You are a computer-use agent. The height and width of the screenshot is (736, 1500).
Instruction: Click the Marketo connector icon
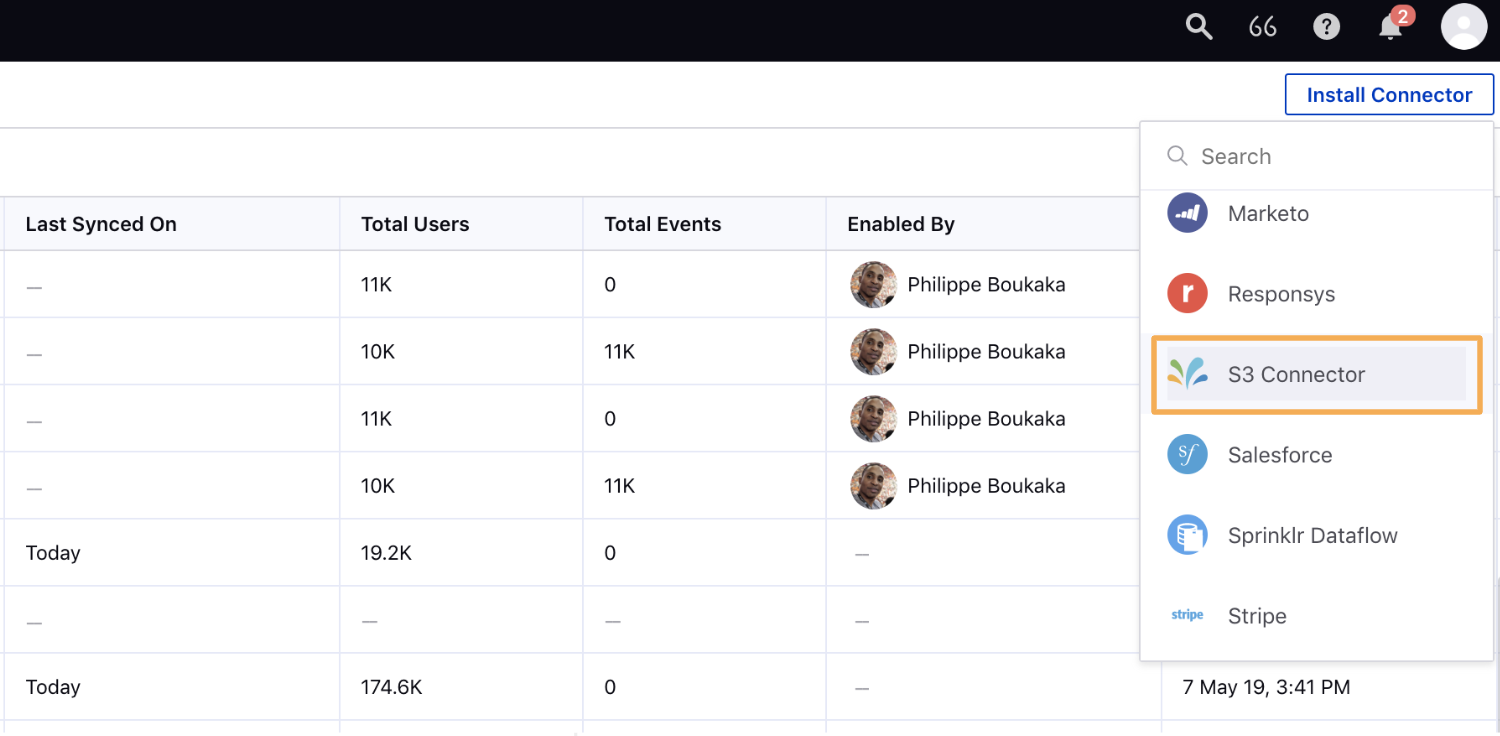click(x=1187, y=213)
